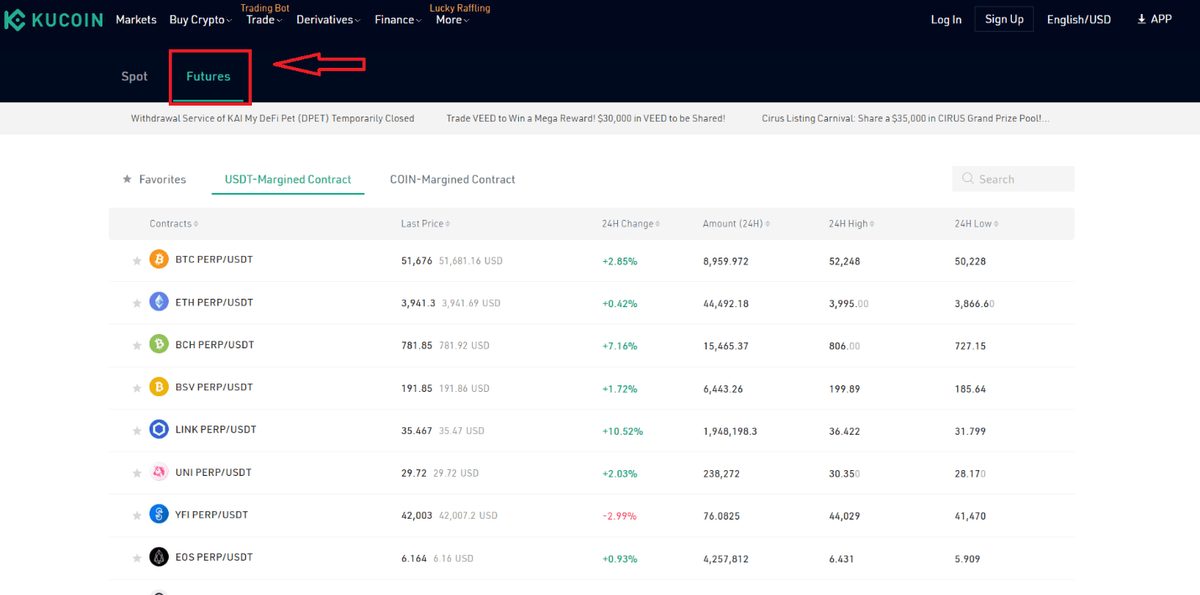
Task: Expand the Finance dropdown menu
Action: (x=398, y=20)
